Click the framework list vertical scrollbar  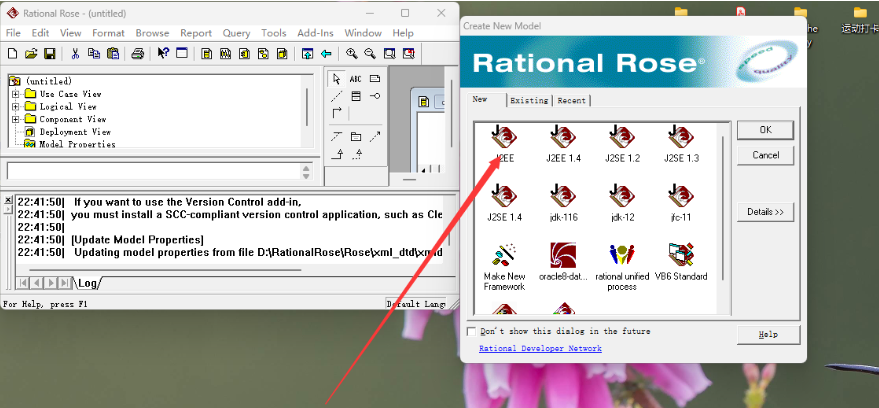724,207
